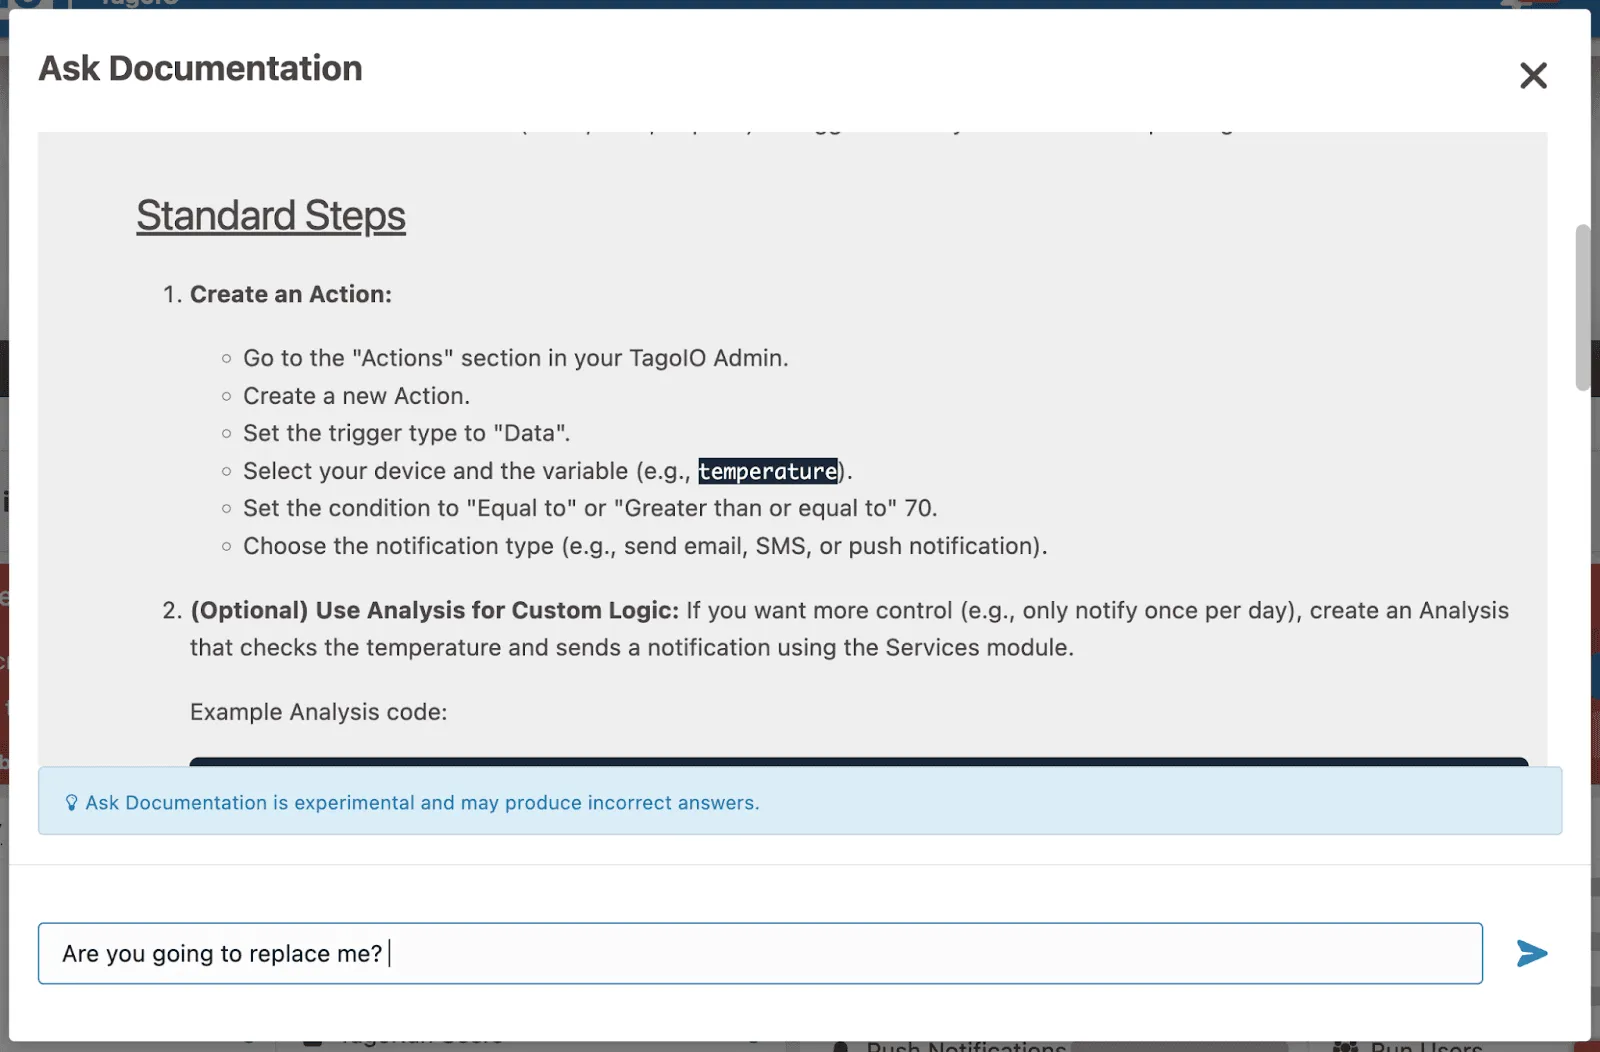Image resolution: width=1600 pixels, height=1052 pixels.
Task: Click the Push Notifications bell icon at bottom
Action: [841, 1045]
